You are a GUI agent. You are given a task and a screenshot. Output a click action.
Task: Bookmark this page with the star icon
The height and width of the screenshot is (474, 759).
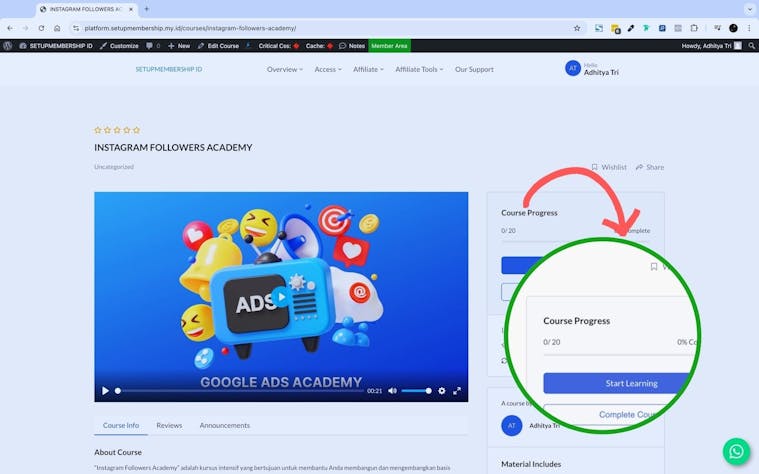tap(577, 28)
